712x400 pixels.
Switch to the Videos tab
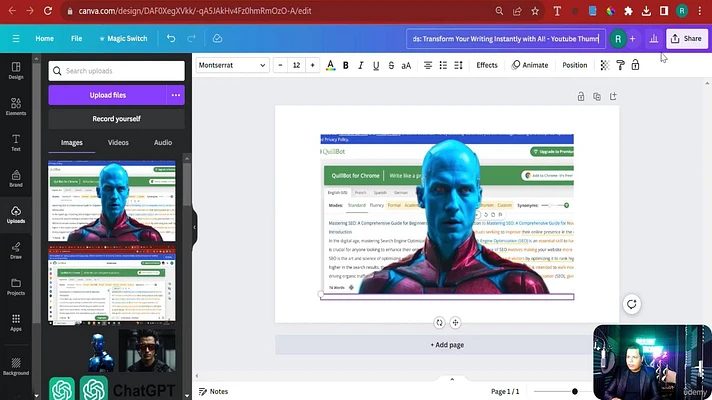118,143
